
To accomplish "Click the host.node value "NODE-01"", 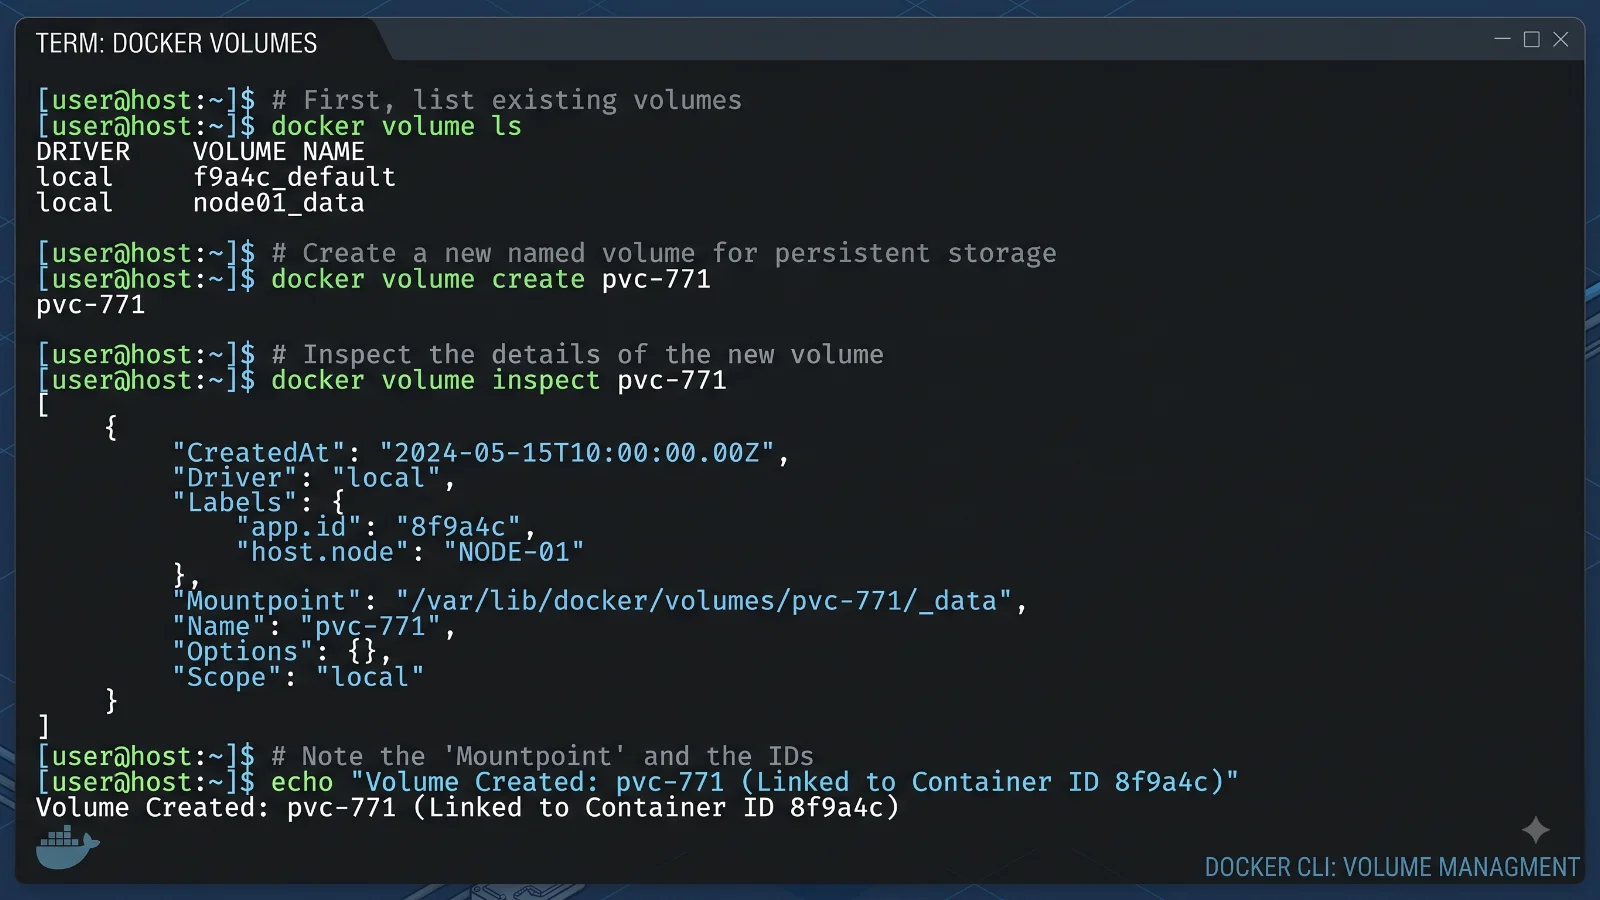I will (514, 552).
